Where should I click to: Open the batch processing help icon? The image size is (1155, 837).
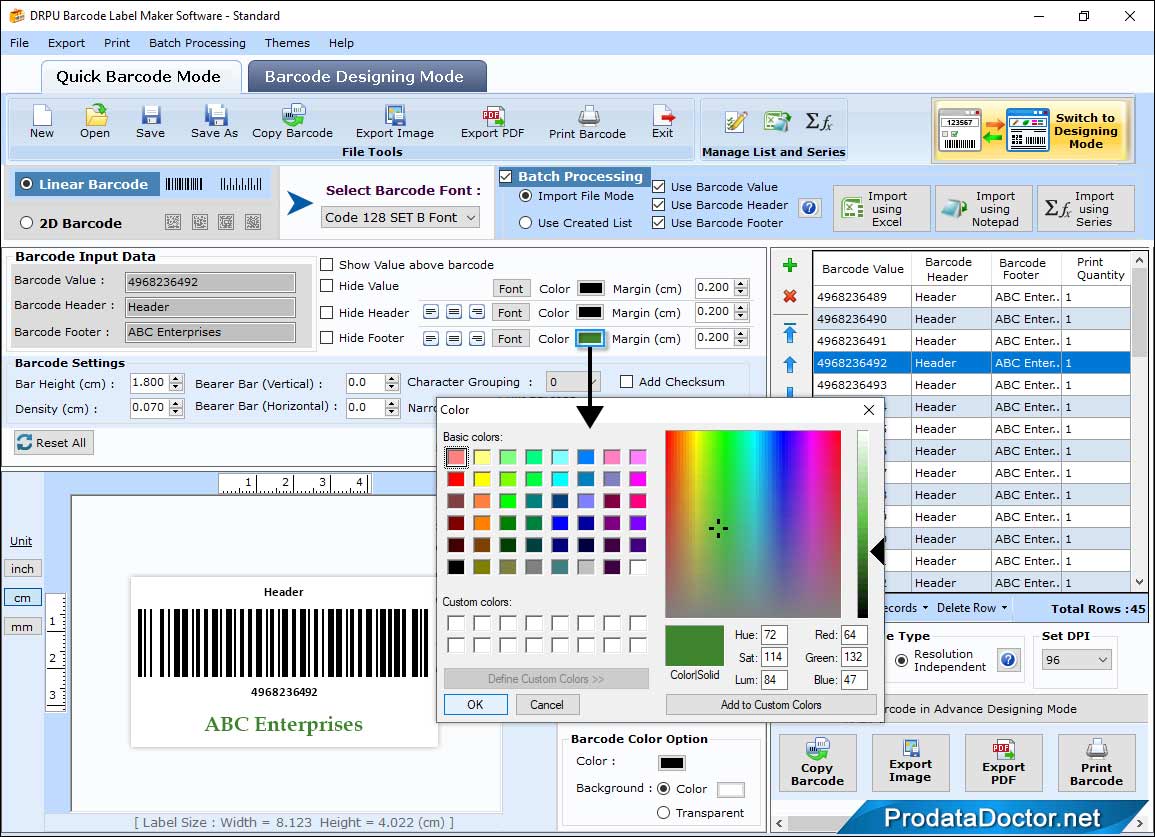point(810,208)
